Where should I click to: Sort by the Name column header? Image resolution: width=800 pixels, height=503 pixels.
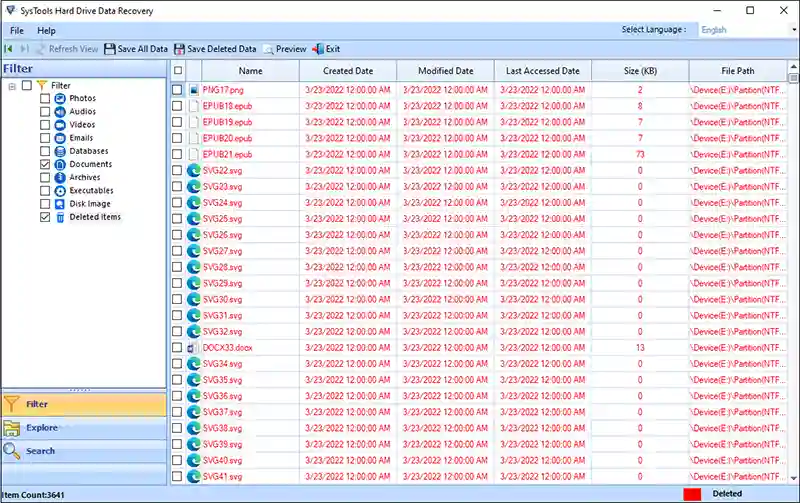(251, 71)
